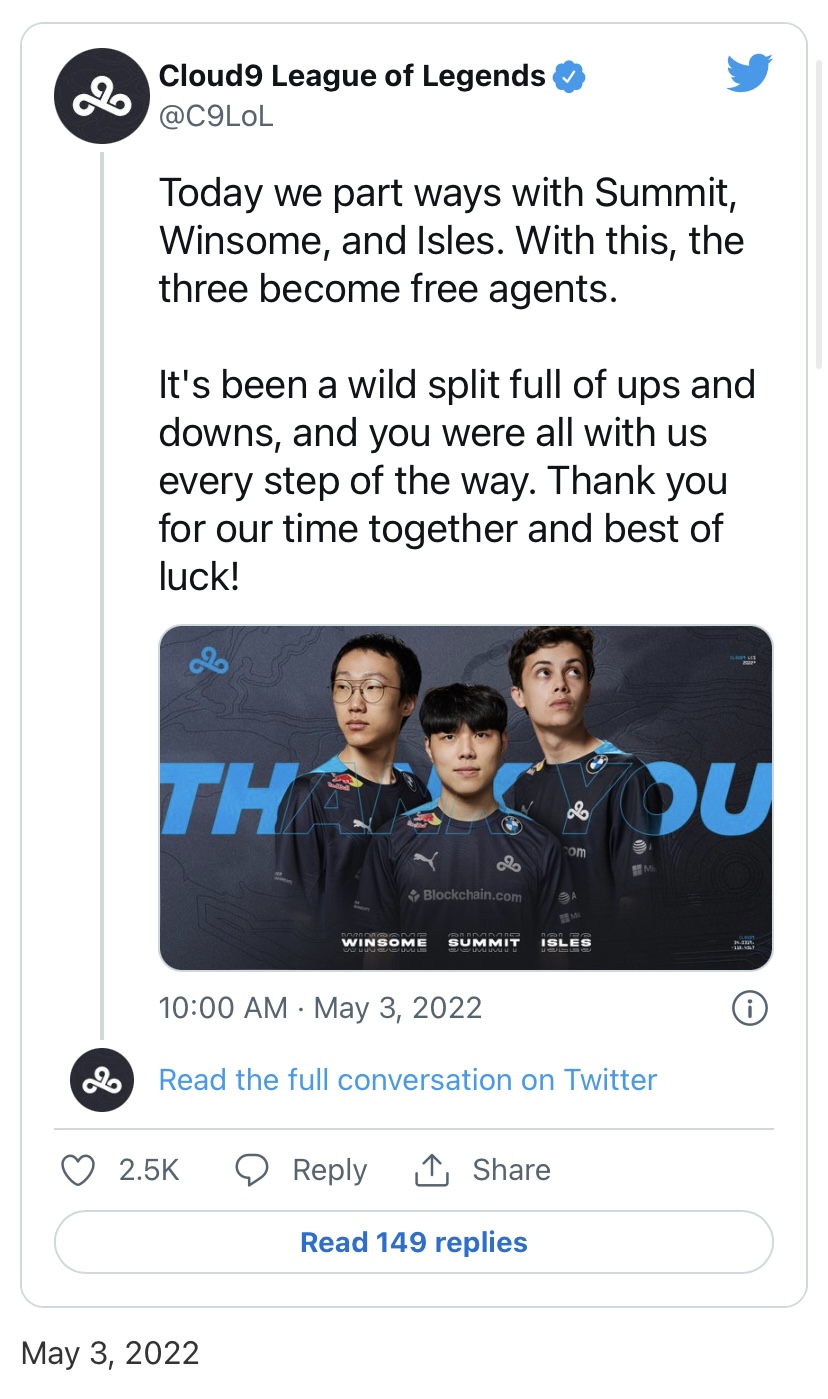Click the 2.5K likes count
The width and height of the screenshot is (828, 1399).
pos(149,1170)
